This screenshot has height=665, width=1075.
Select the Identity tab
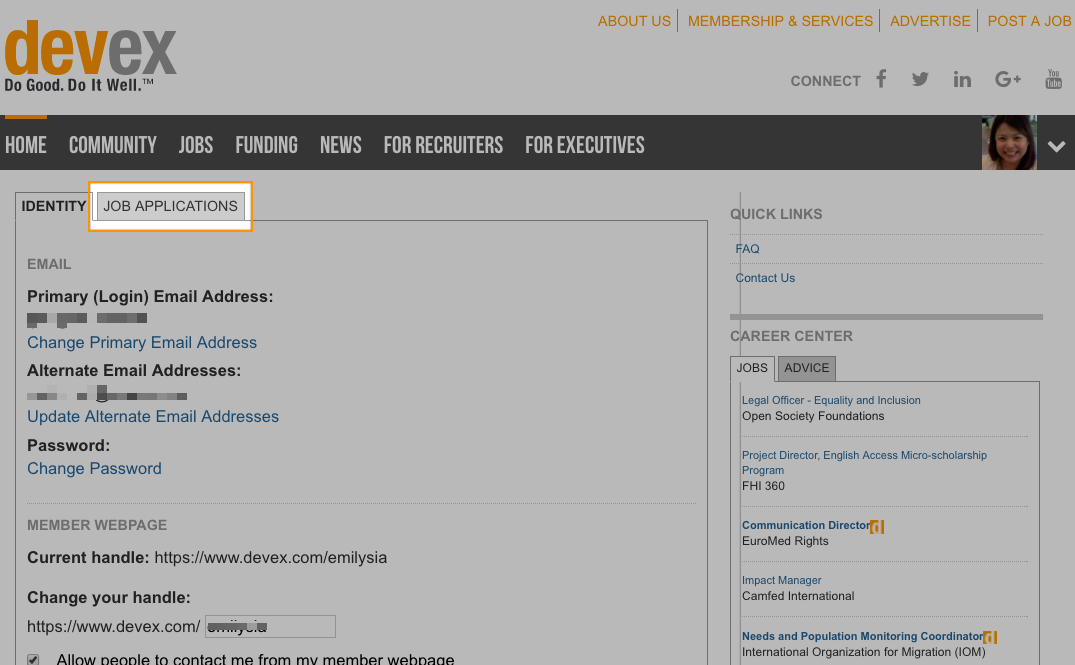(x=53, y=206)
